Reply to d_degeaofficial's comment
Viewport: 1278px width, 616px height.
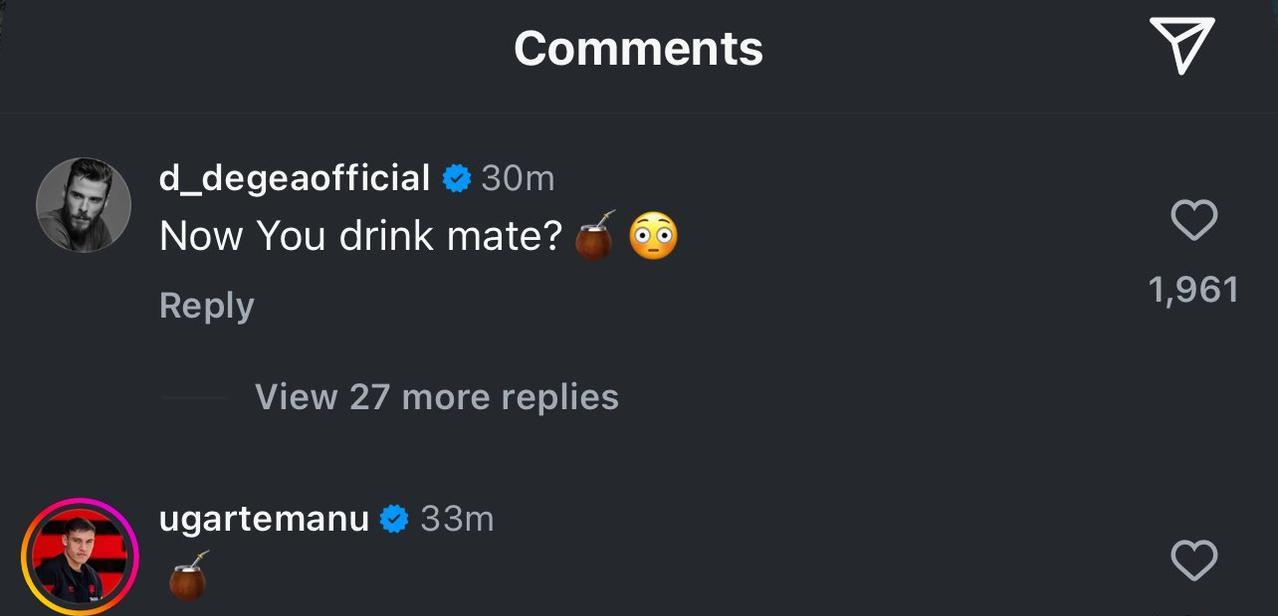(206, 305)
